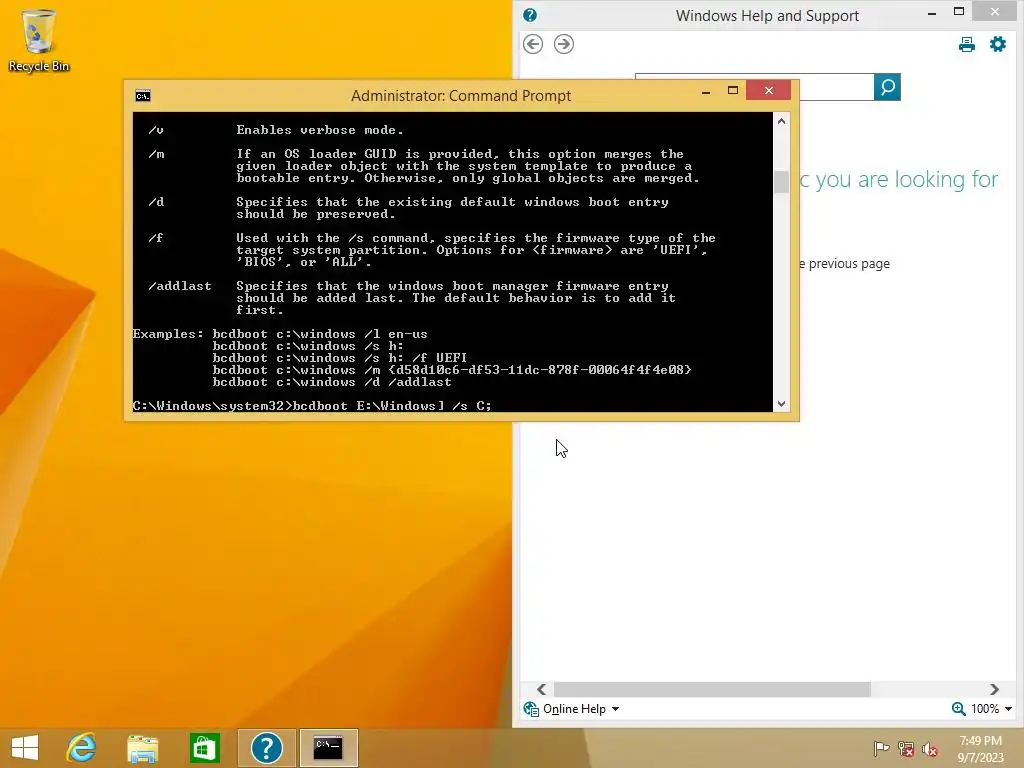This screenshot has height=768, width=1024.
Task: Open Action Center flag in the tray
Action: click(x=881, y=748)
